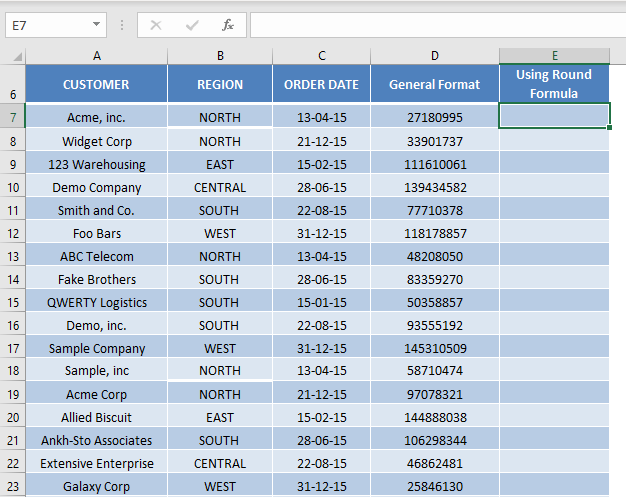
Task: Select cell containing Sample, inc
Action: click(97, 370)
